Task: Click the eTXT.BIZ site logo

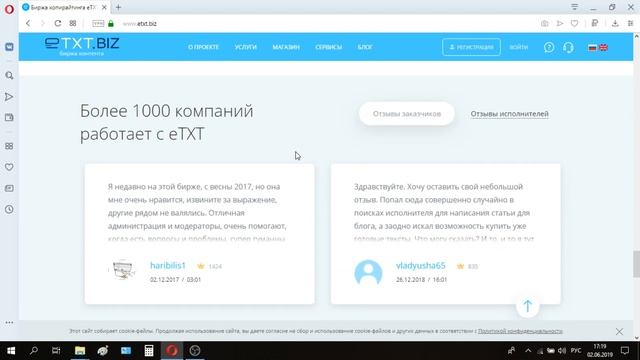Action: pyautogui.click(x=82, y=46)
